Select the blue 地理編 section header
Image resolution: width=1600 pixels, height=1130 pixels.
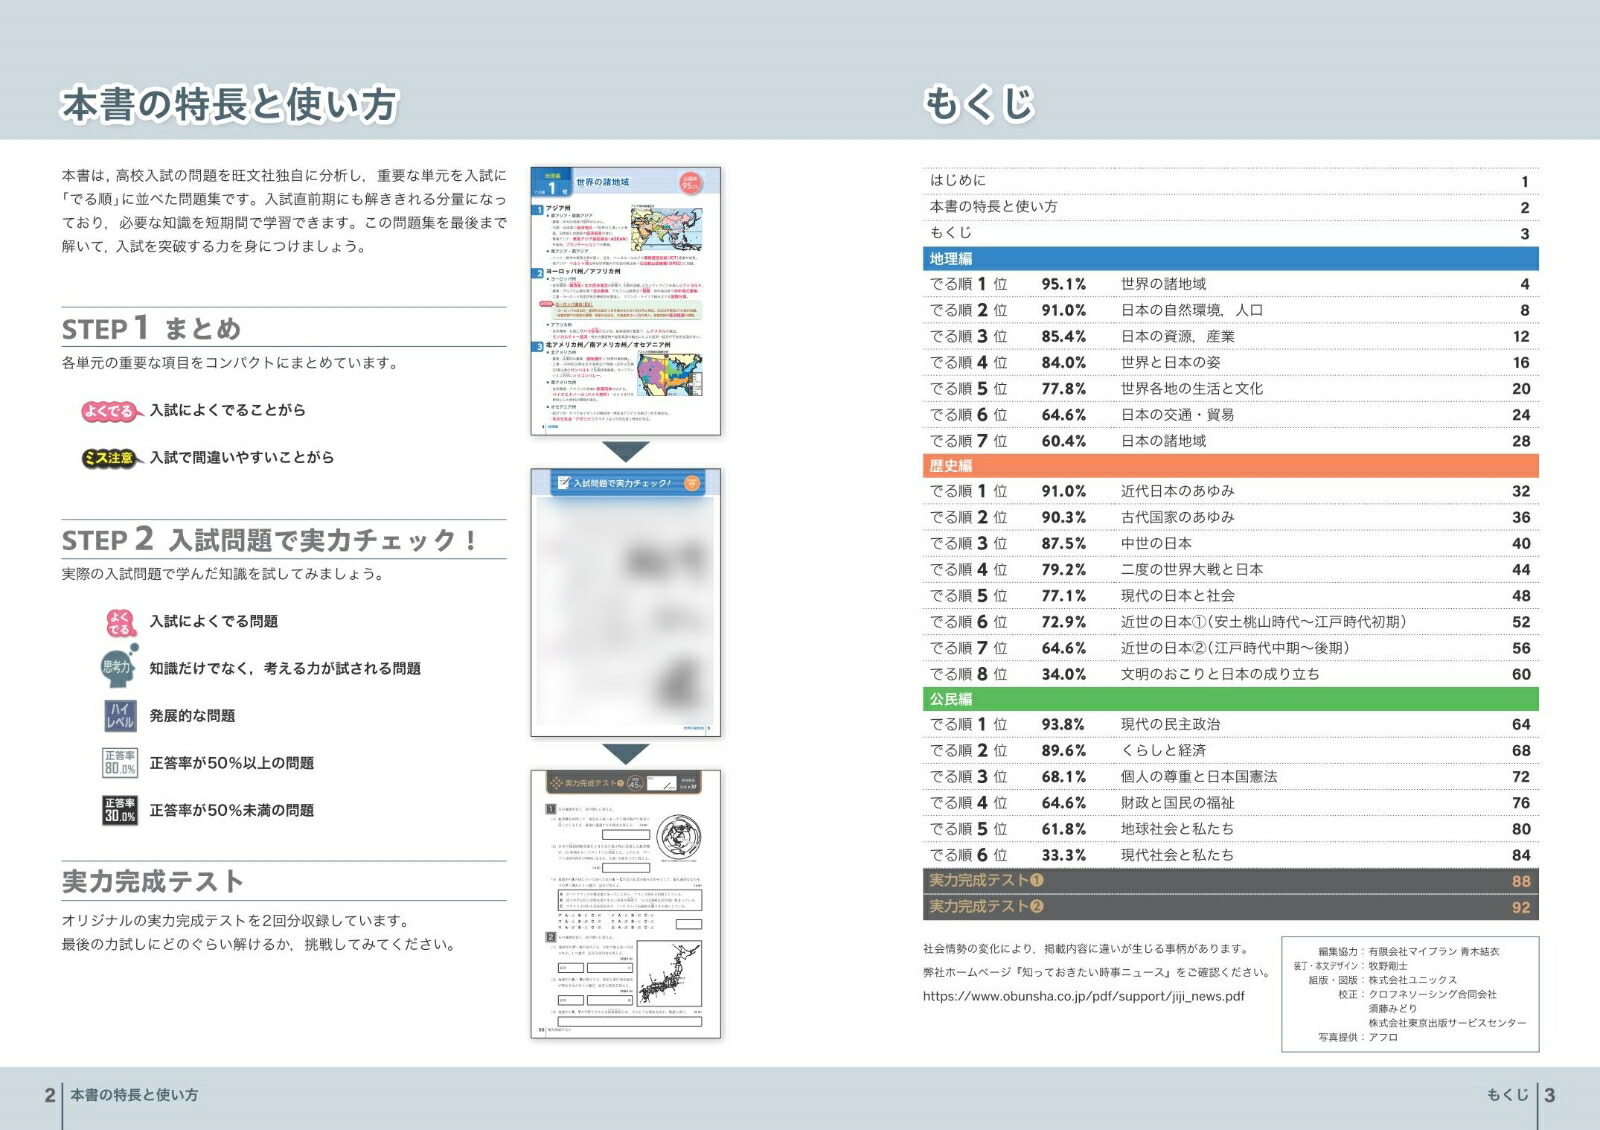(1230, 259)
